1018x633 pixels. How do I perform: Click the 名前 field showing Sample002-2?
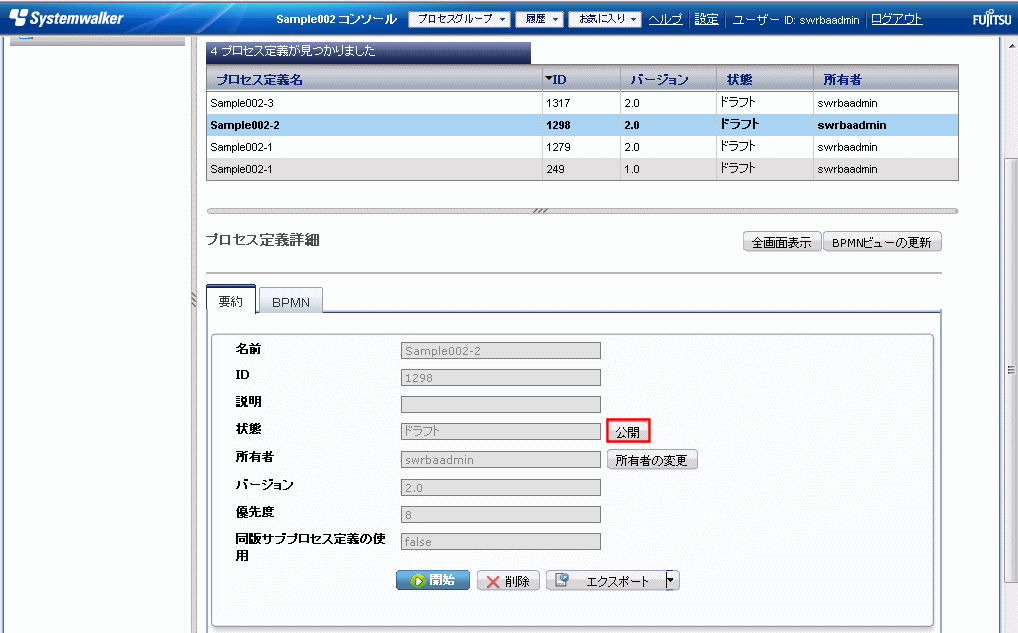click(501, 351)
